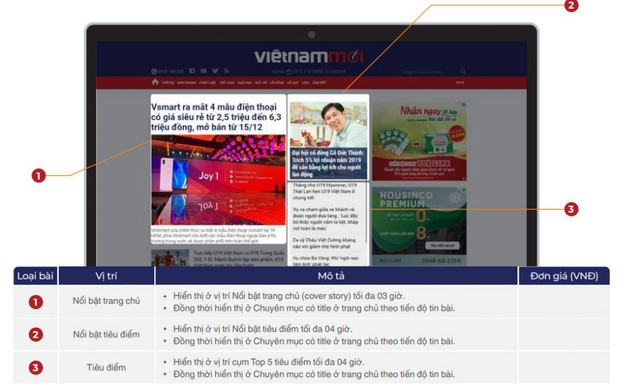Click the 'Đơn giá (VNĐ)' table header
The image size is (640, 384).
pos(564,276)
